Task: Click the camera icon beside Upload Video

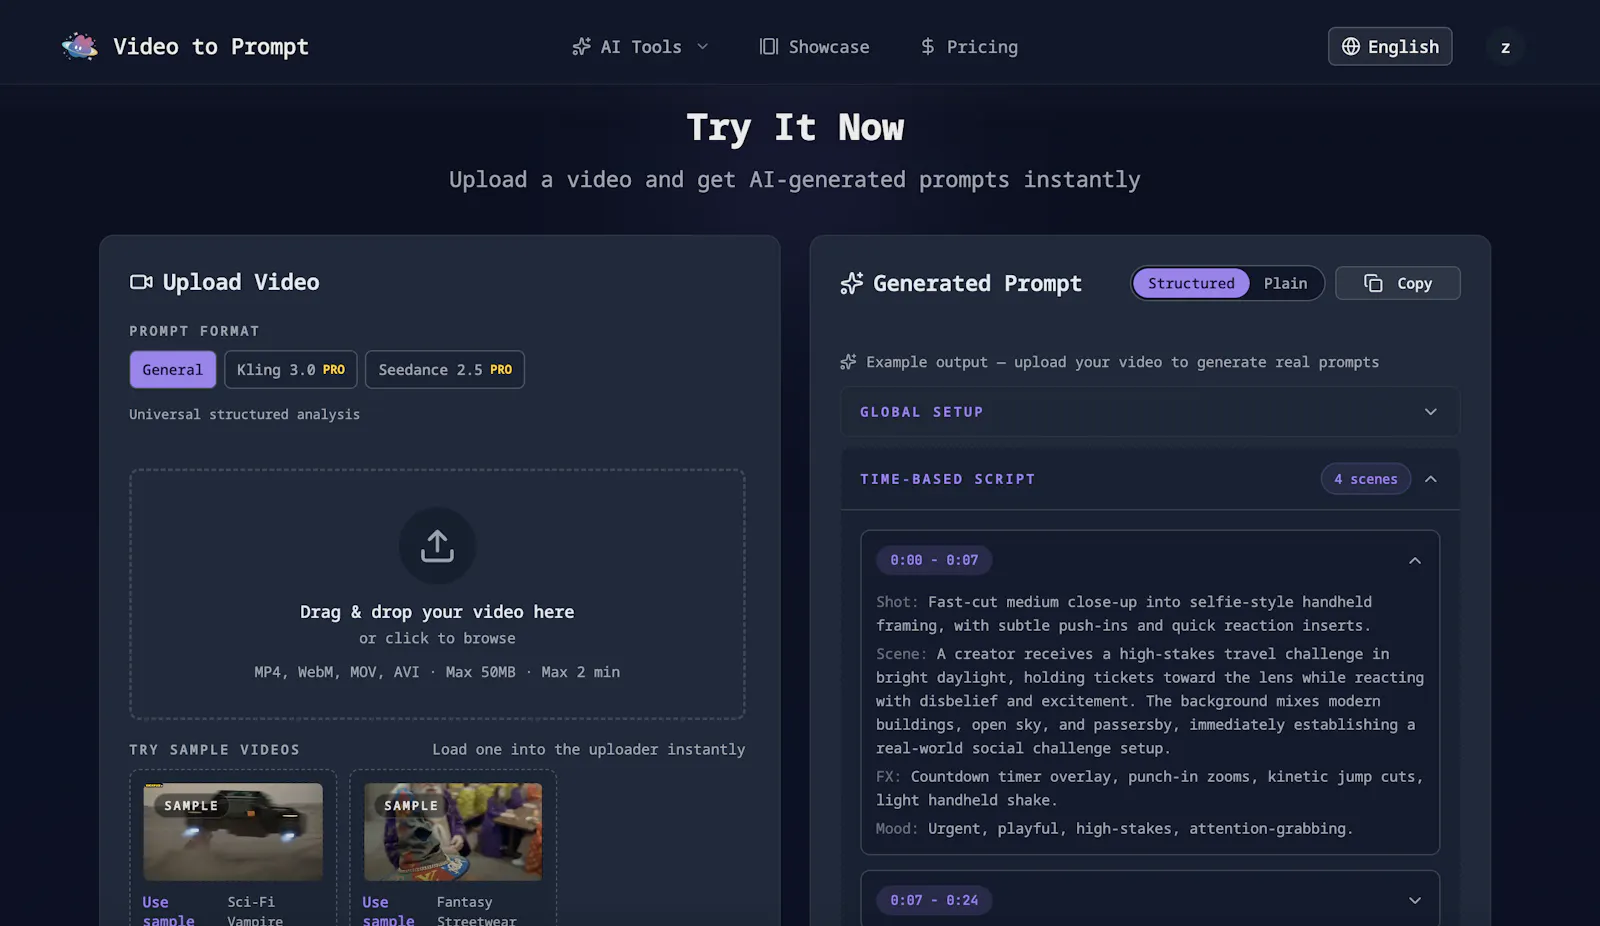Action: coord(141,282)
